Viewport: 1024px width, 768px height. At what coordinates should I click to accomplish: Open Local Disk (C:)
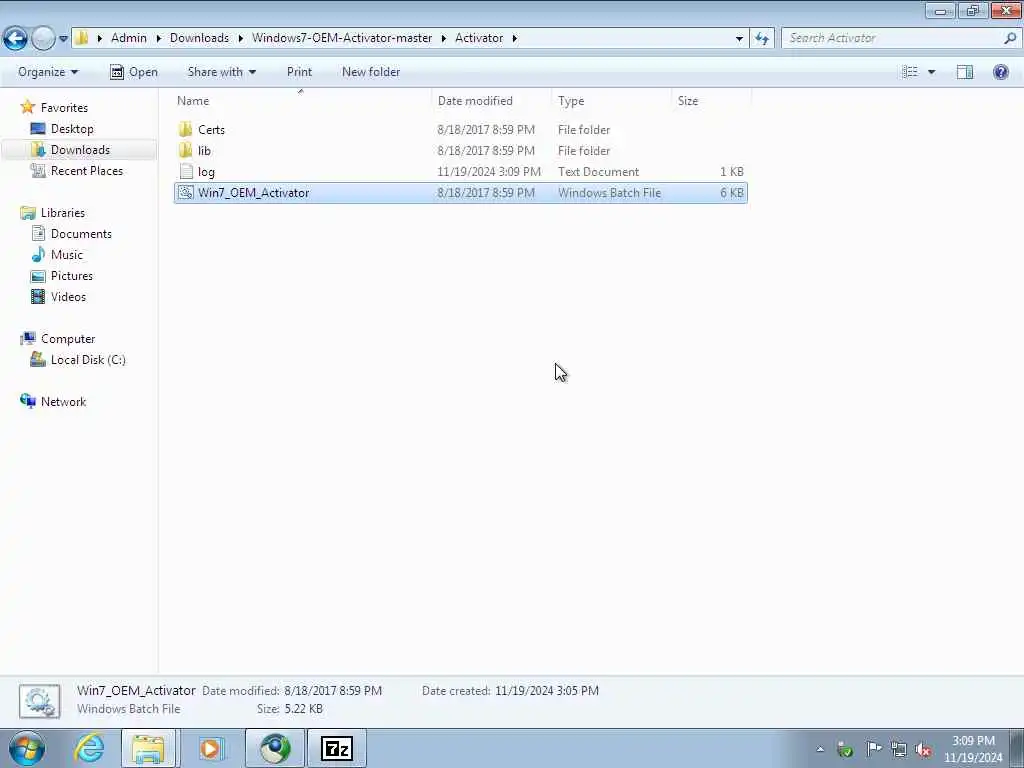click(88, 360)
